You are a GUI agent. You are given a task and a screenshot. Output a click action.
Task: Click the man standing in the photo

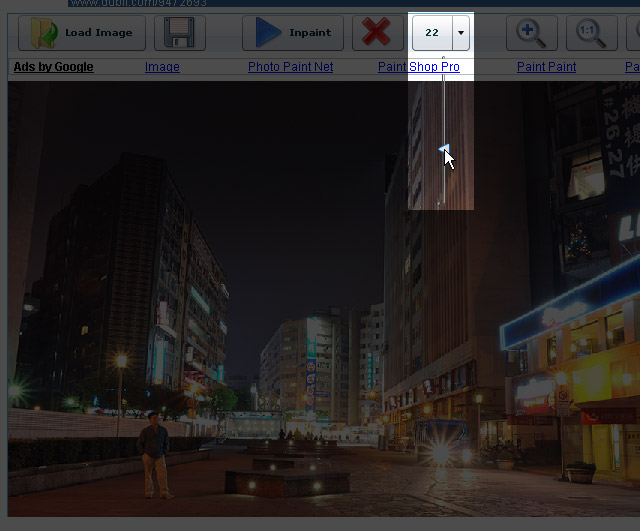(x=154, y=455)
